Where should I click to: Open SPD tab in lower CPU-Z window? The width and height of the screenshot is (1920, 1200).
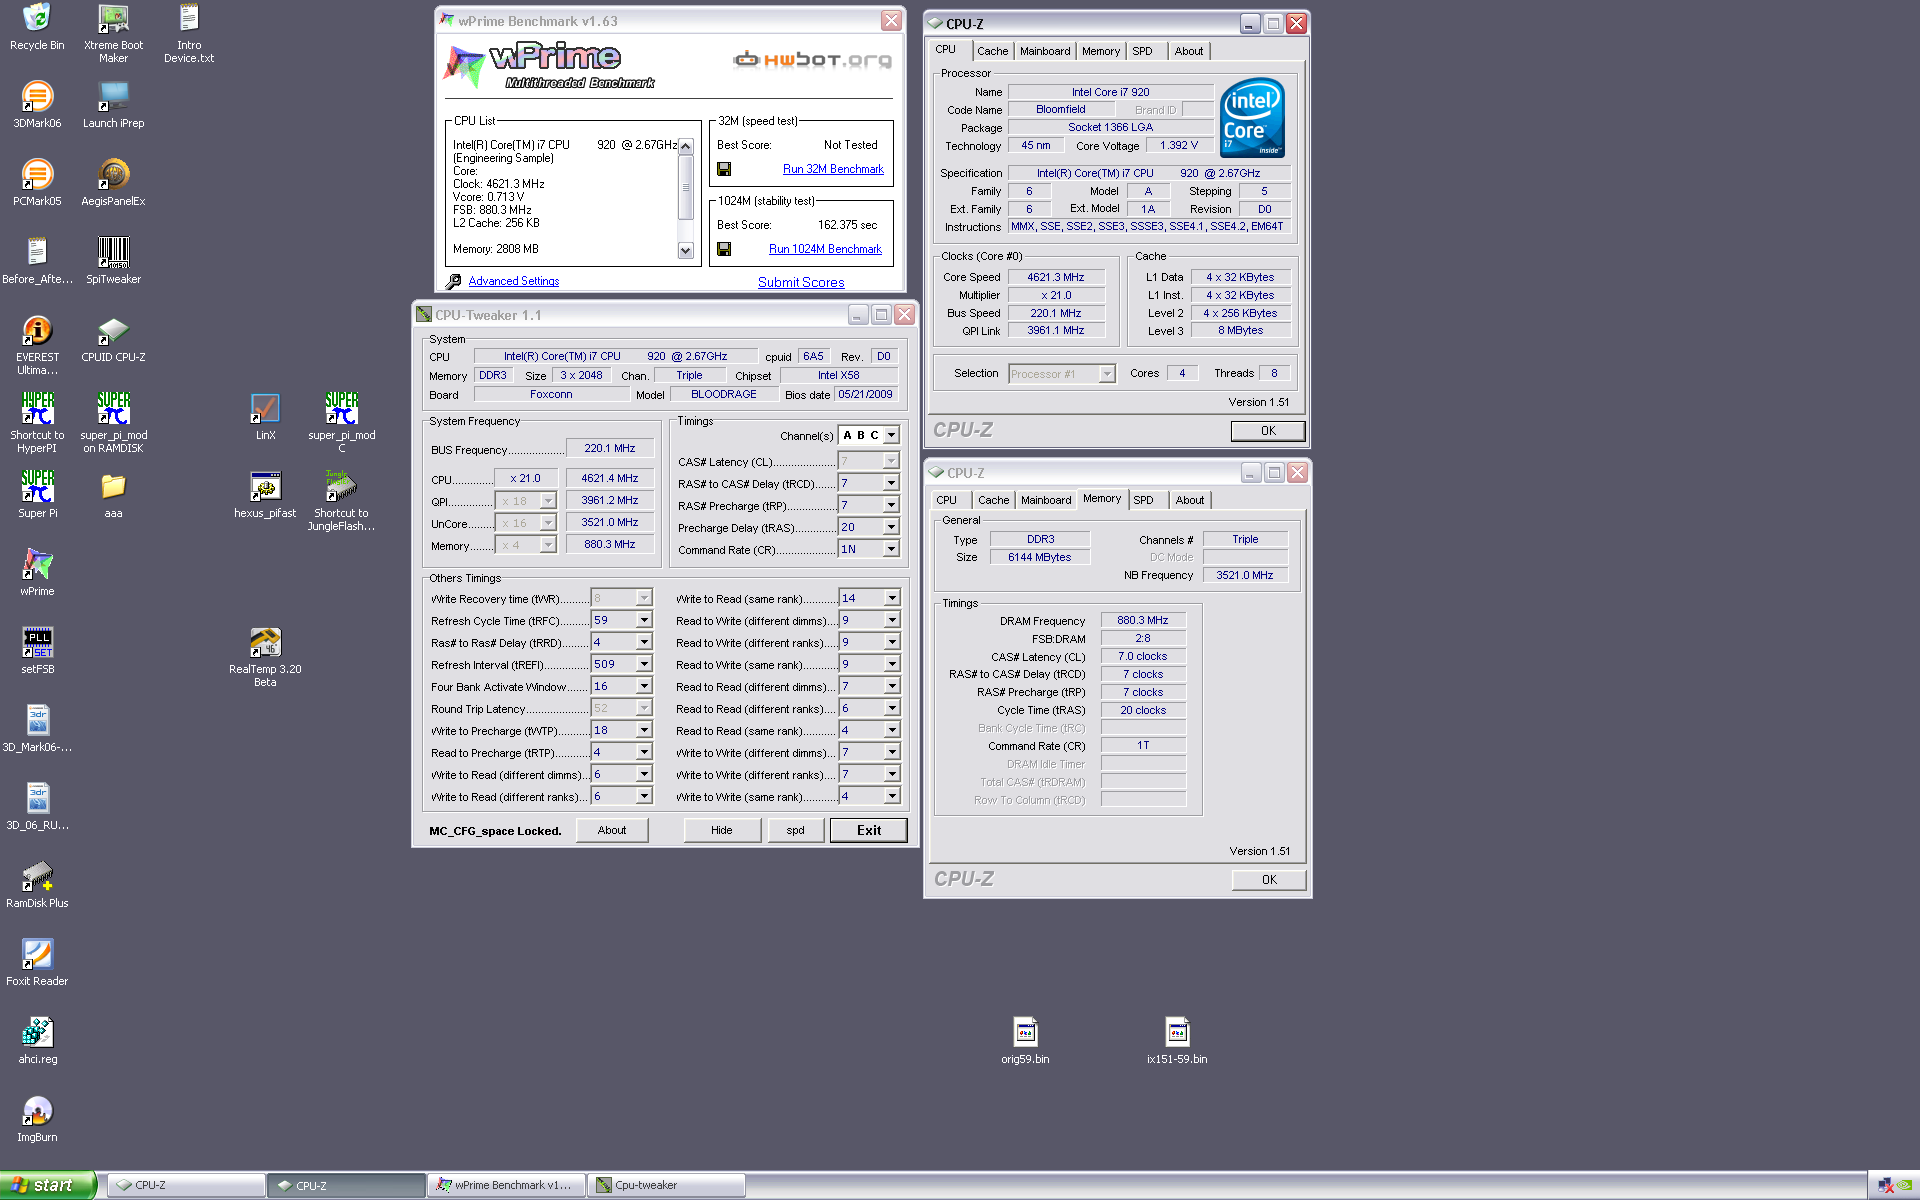tap(1143, 500)
